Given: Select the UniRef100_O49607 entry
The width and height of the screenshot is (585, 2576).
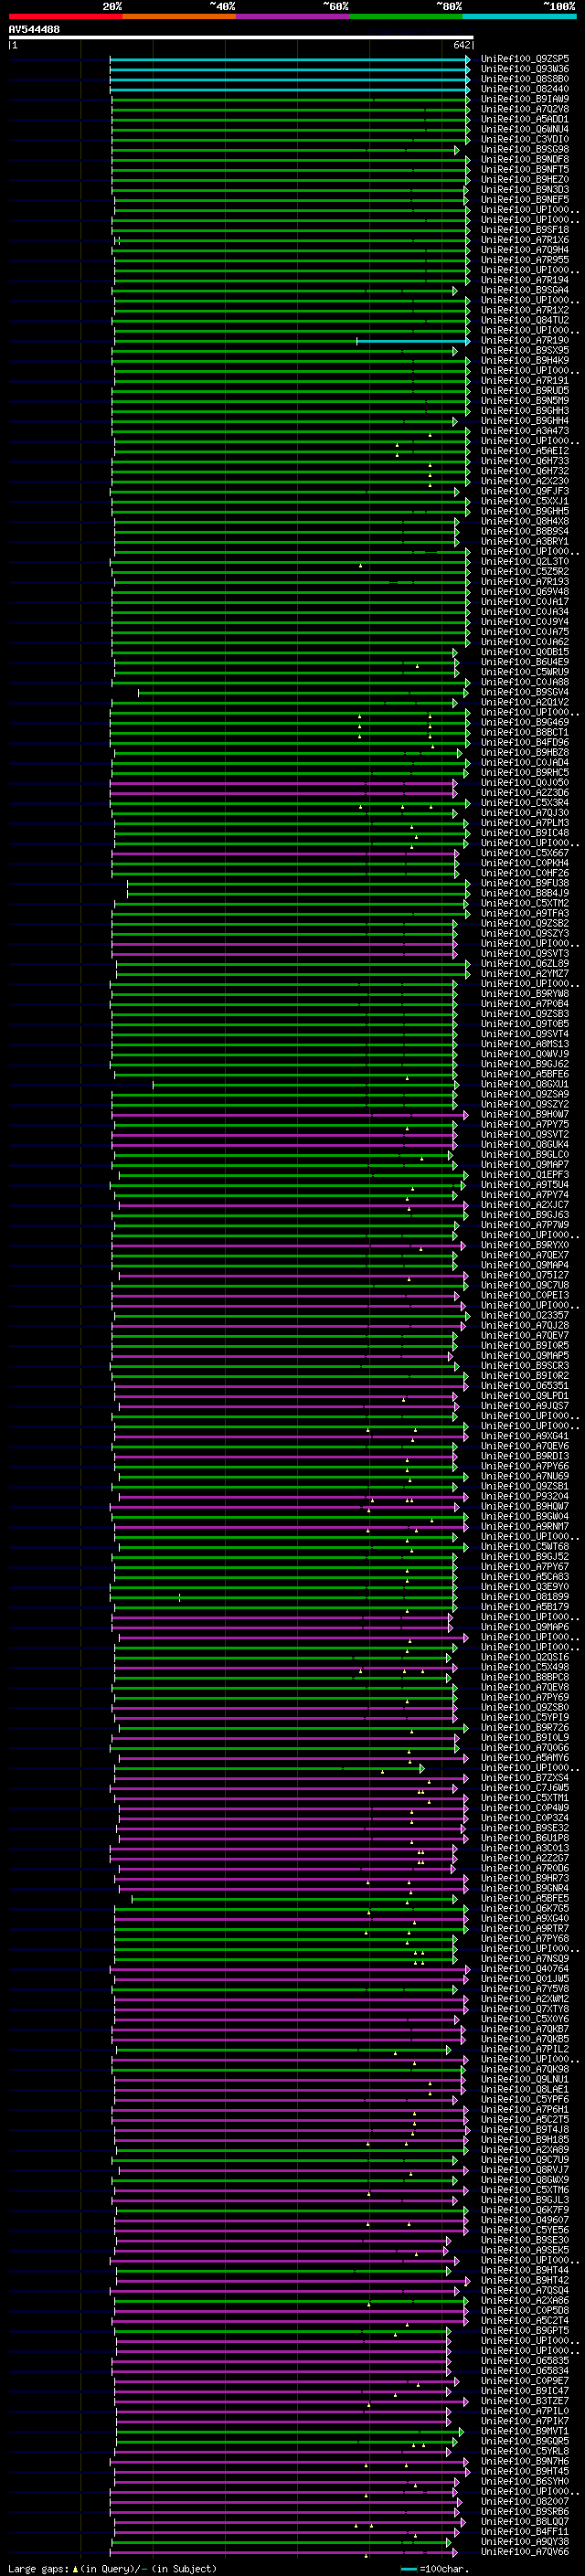Looking at the screenshot, I should coord(525,2220).
